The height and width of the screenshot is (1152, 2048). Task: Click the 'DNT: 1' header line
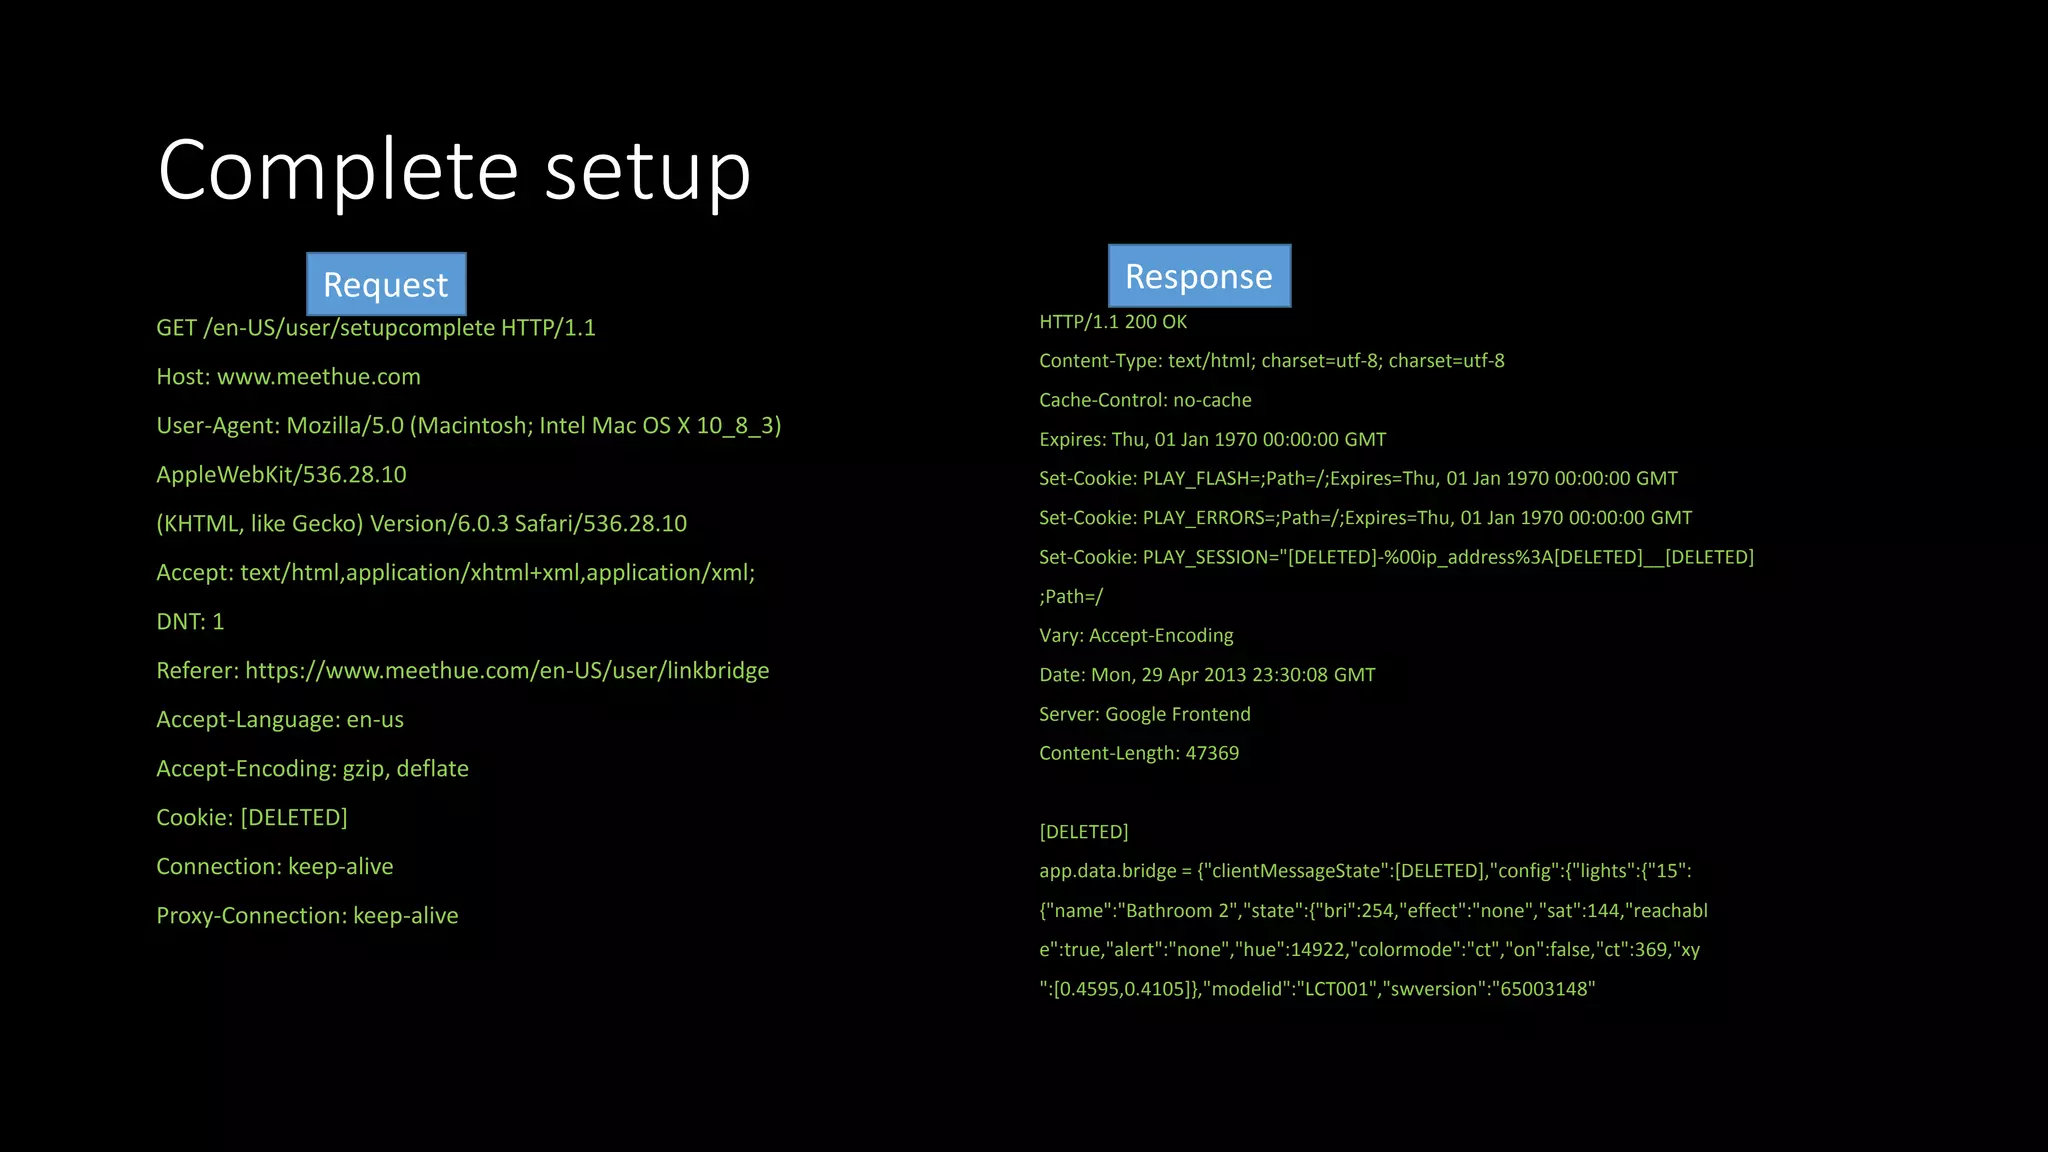click(190, 622)
